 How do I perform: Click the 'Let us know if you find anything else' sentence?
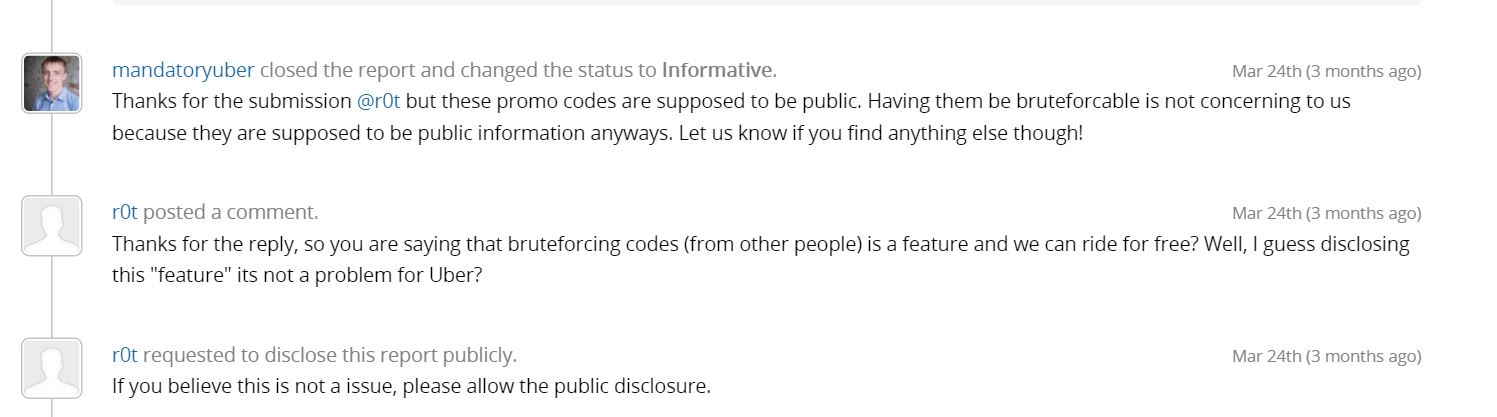881,132
